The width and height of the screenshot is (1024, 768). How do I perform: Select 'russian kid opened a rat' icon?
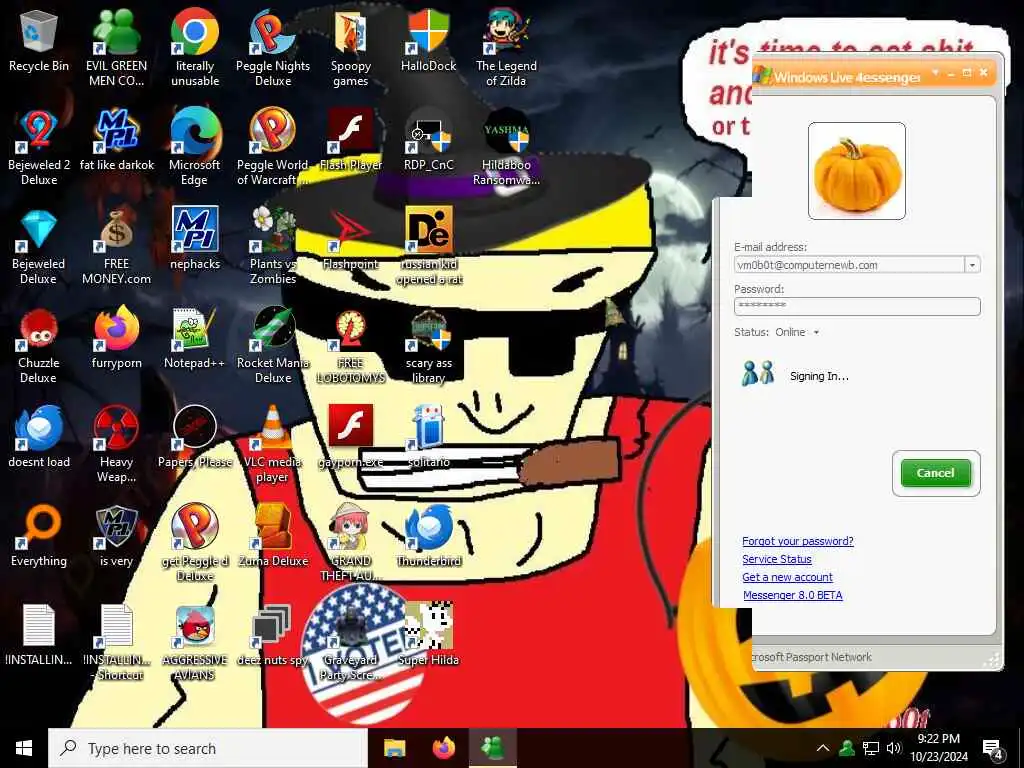pos(429,246)
